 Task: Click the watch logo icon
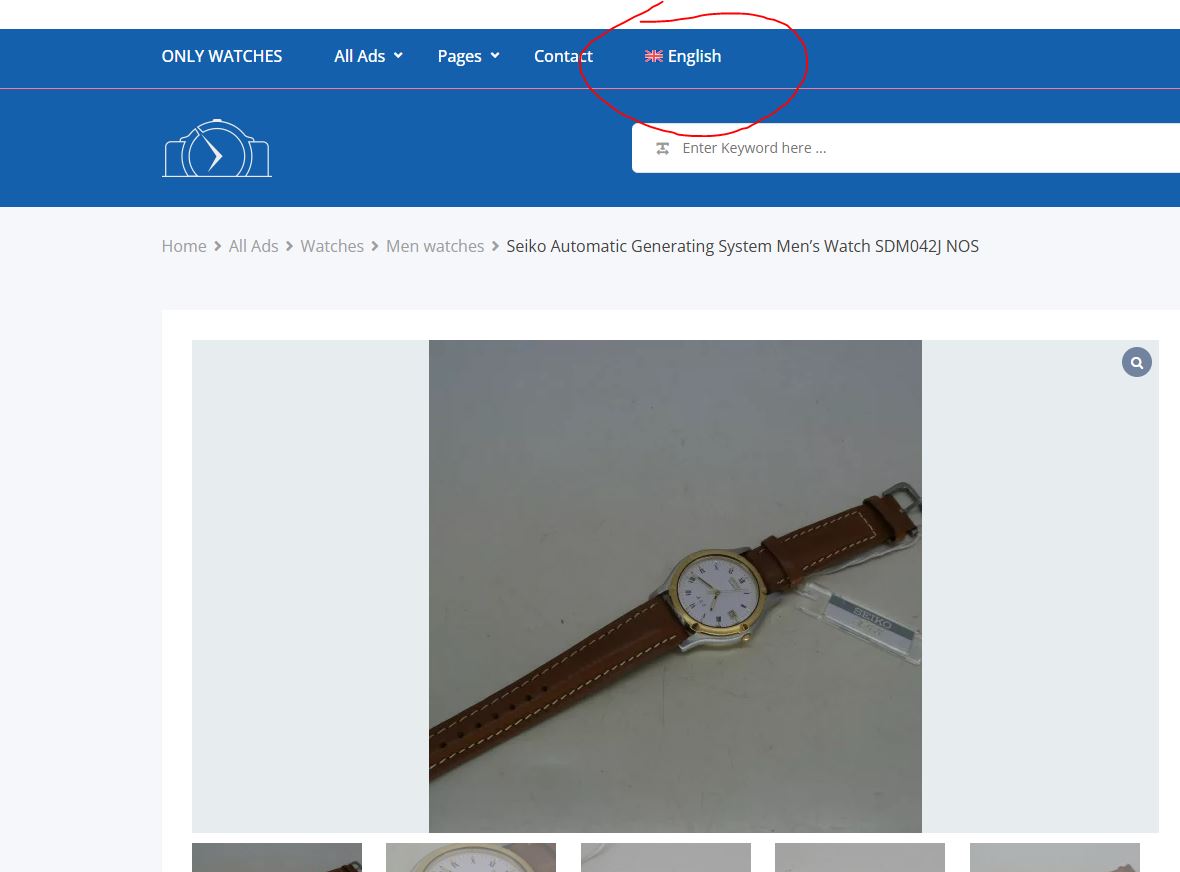click(217, 148)
